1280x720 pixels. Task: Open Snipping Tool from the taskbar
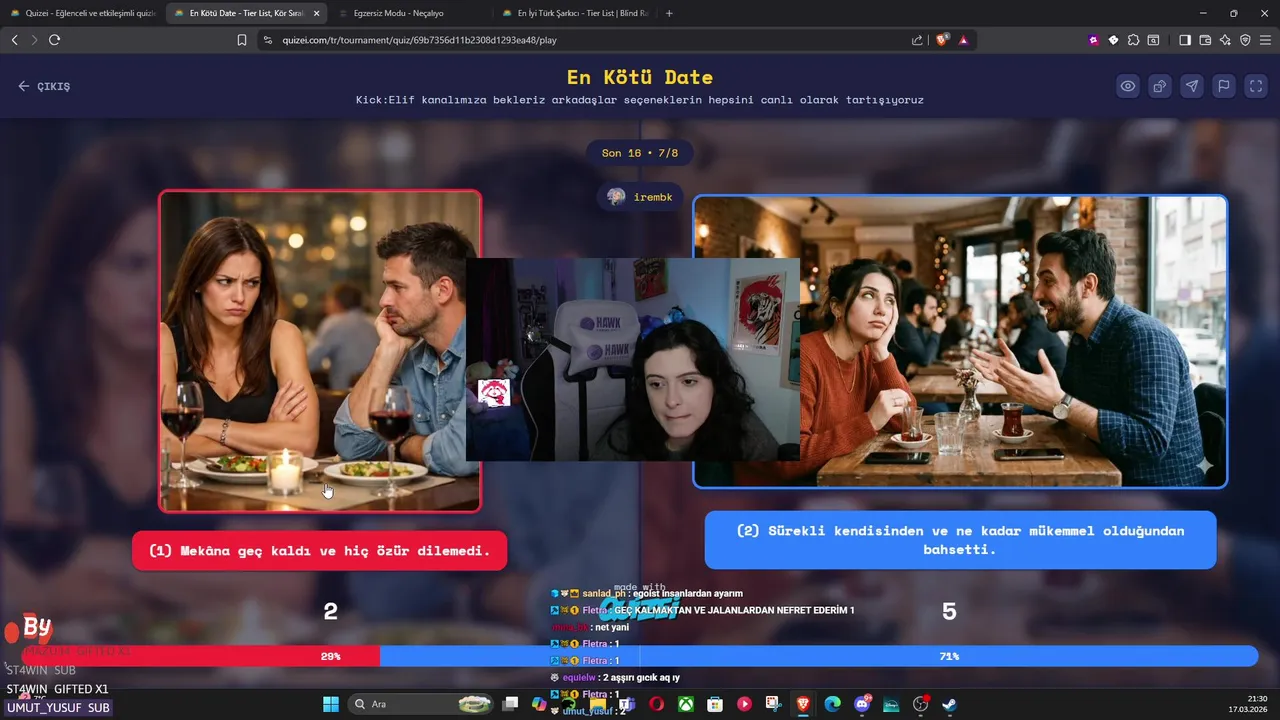pos(774,704)
